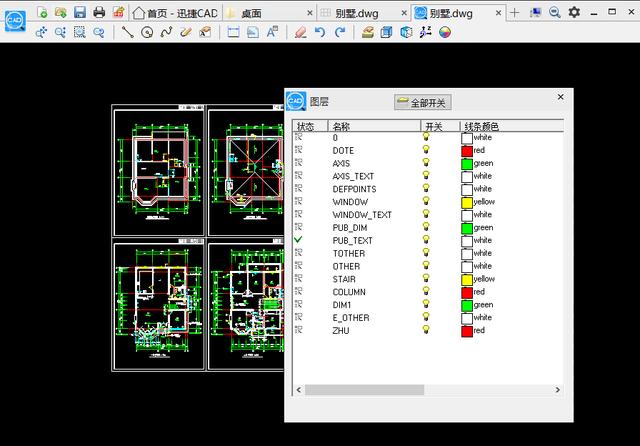
Task: Click the measure sort Z icon
Action: [425, 32]
